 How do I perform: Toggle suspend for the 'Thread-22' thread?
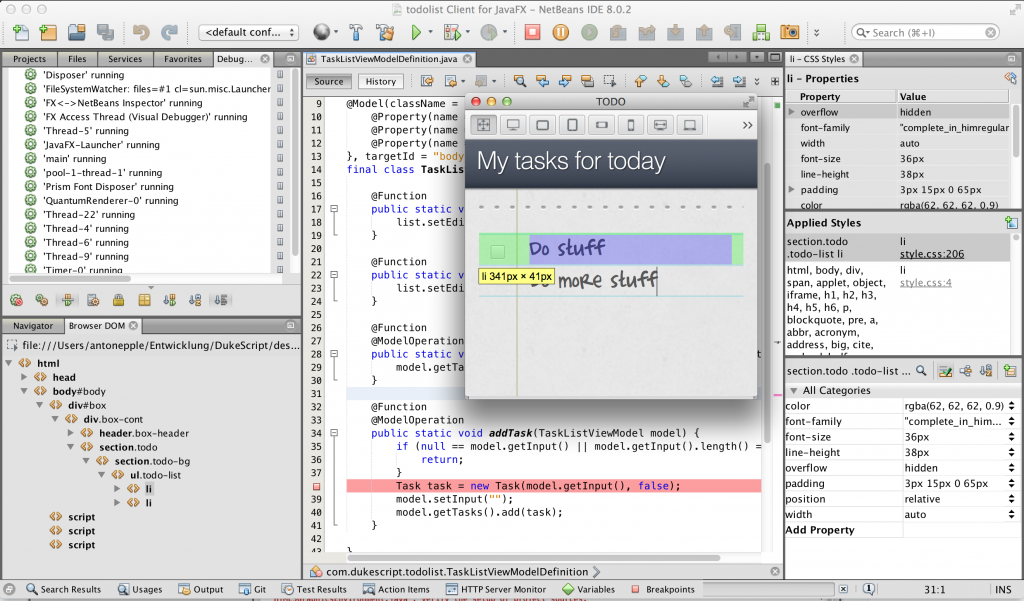[x=280, y=214]
